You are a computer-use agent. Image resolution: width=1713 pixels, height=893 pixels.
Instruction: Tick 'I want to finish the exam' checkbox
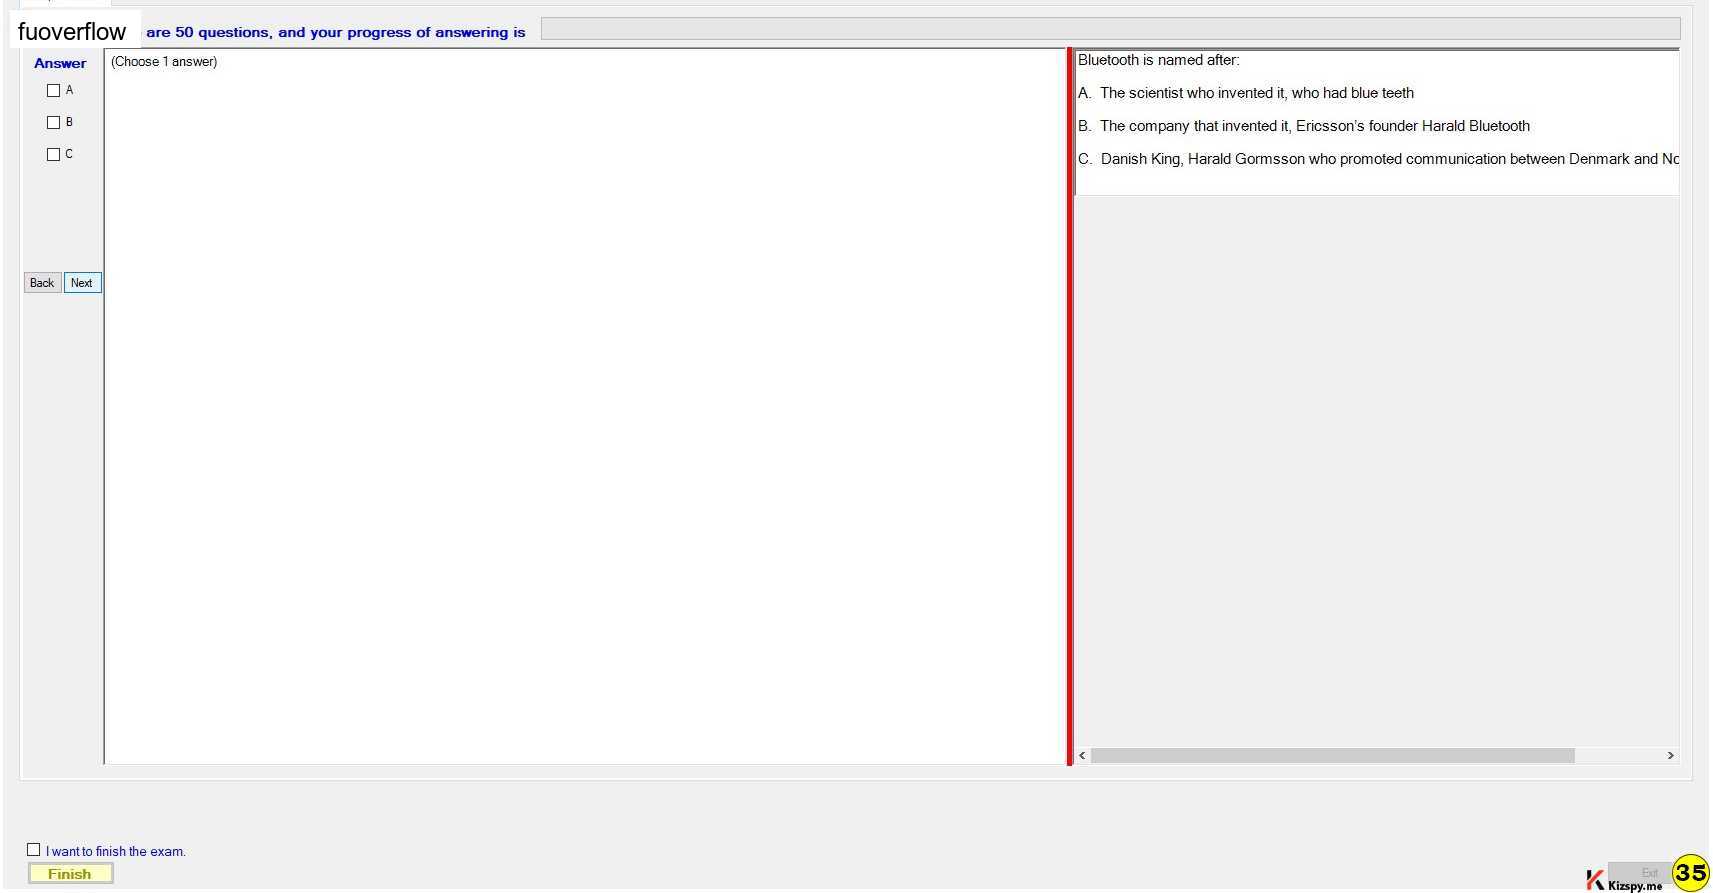click(34, 850)
